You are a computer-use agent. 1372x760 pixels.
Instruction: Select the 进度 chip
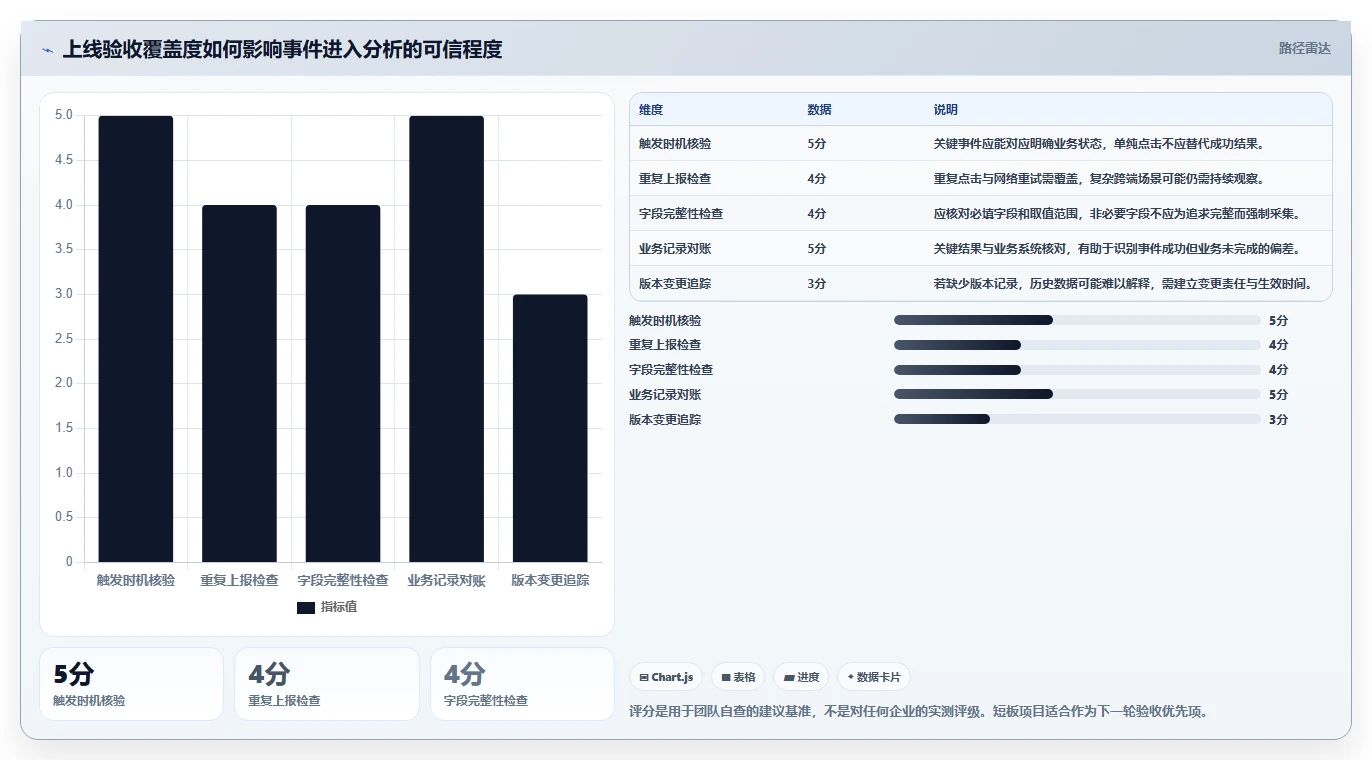coord(801,677)
